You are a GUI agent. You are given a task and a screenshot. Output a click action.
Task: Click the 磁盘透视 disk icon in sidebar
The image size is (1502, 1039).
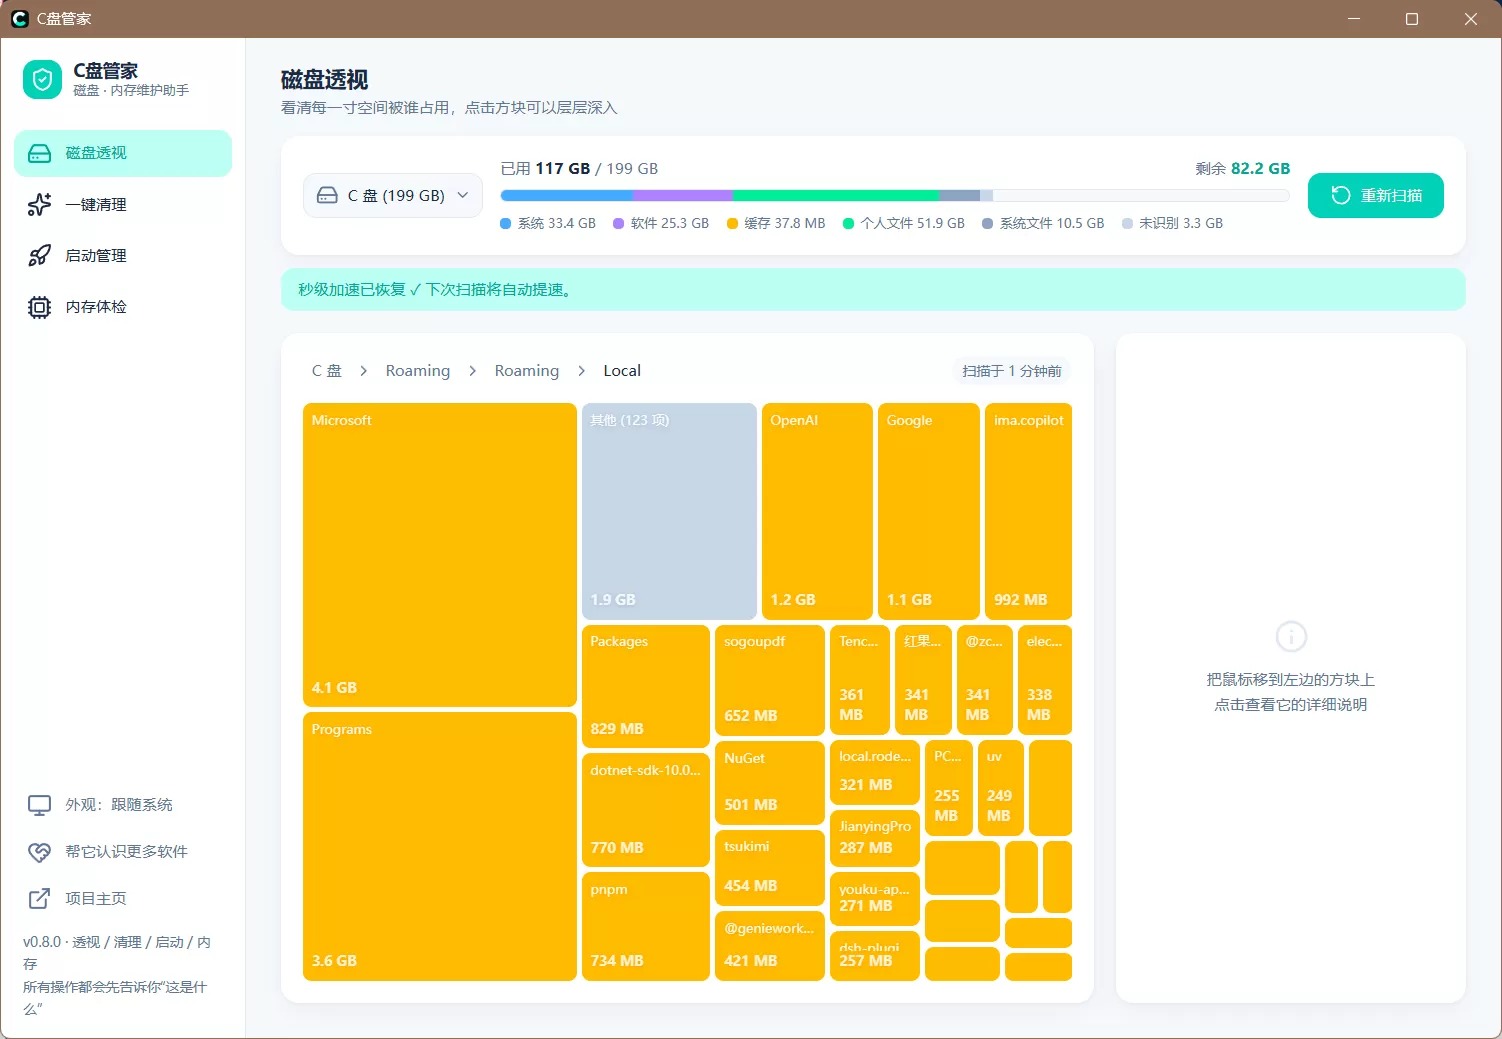tap(39, 153)
